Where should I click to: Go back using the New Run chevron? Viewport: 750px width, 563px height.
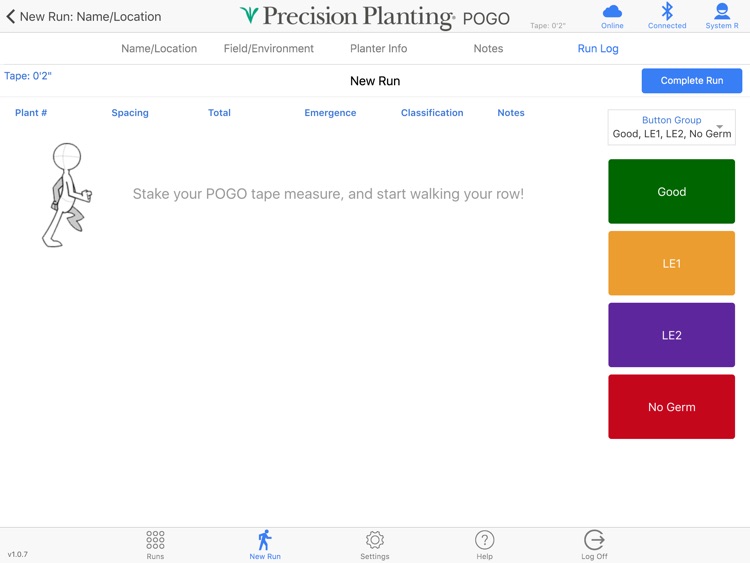(11, 17)
